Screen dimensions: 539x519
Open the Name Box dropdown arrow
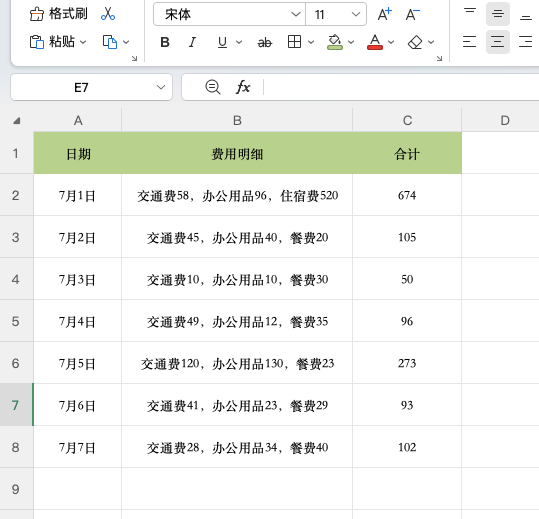161,87
